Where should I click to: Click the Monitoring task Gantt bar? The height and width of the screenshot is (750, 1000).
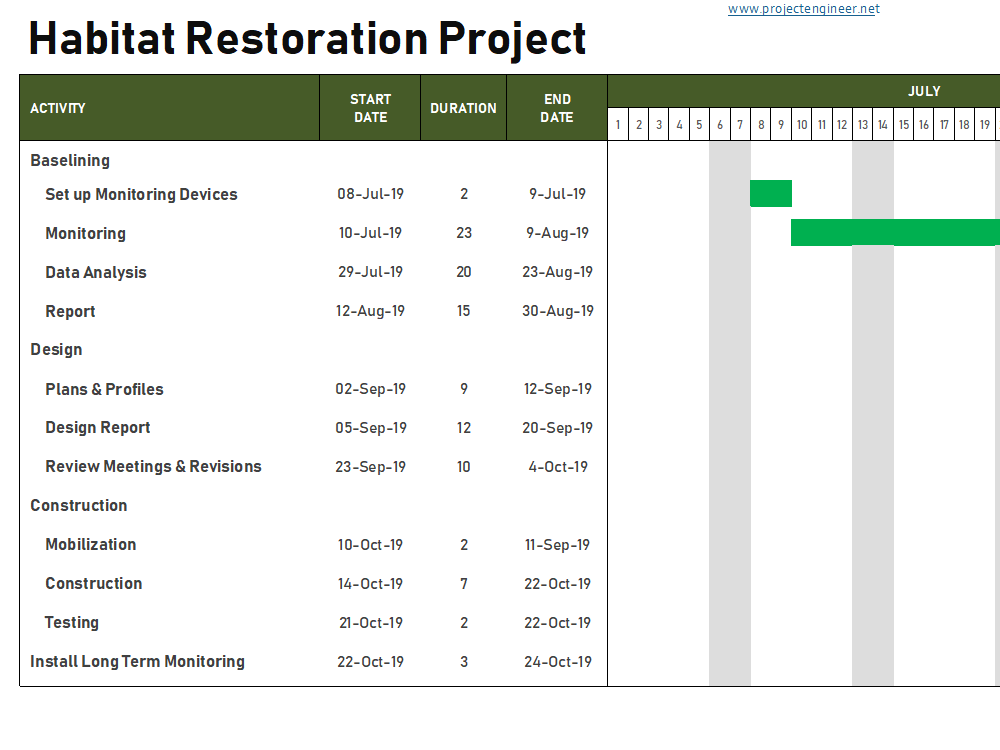pos(895,232)
